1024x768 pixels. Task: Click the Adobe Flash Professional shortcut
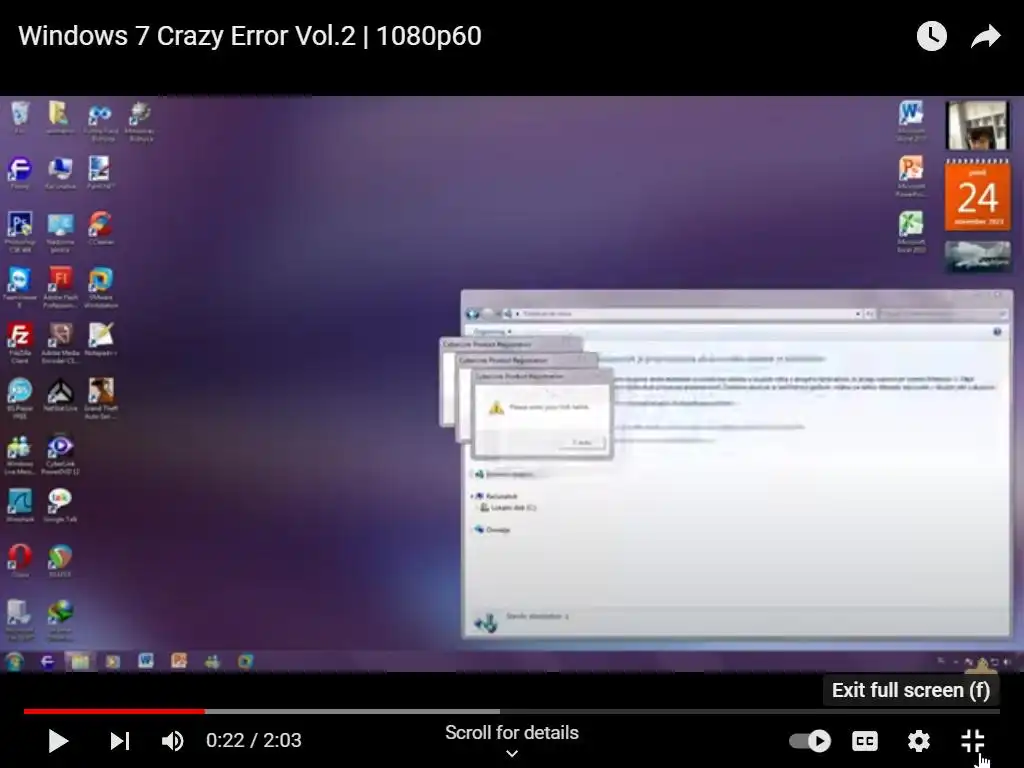coord(60,286)
